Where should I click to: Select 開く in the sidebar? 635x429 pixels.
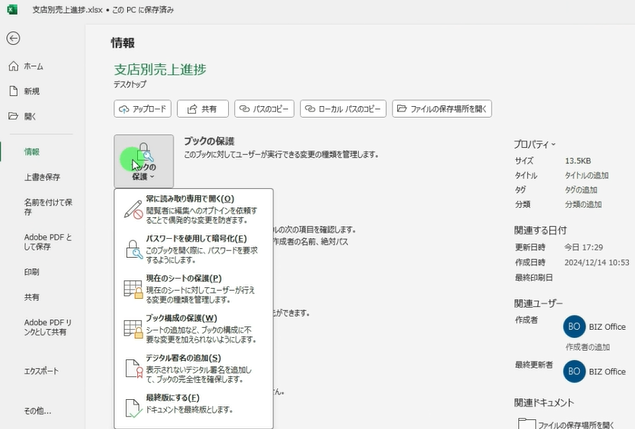pyautogui.click(x=30, y=116)
